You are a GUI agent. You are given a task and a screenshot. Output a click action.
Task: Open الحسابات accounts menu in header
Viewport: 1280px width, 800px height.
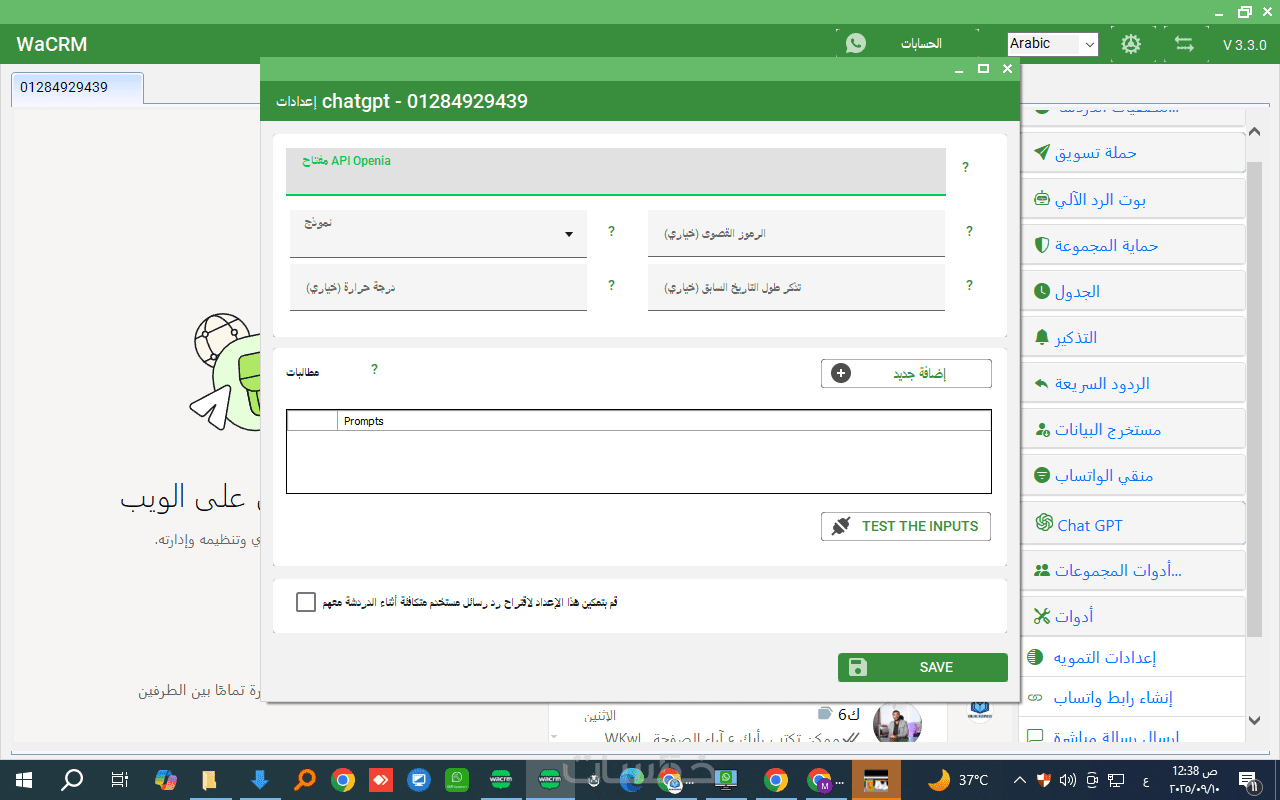click(x=921, y=44)
